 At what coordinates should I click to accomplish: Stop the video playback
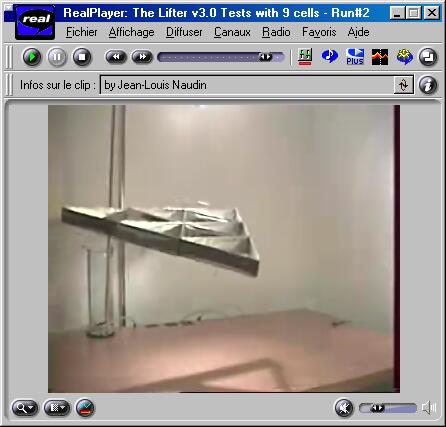click(82, 57)
